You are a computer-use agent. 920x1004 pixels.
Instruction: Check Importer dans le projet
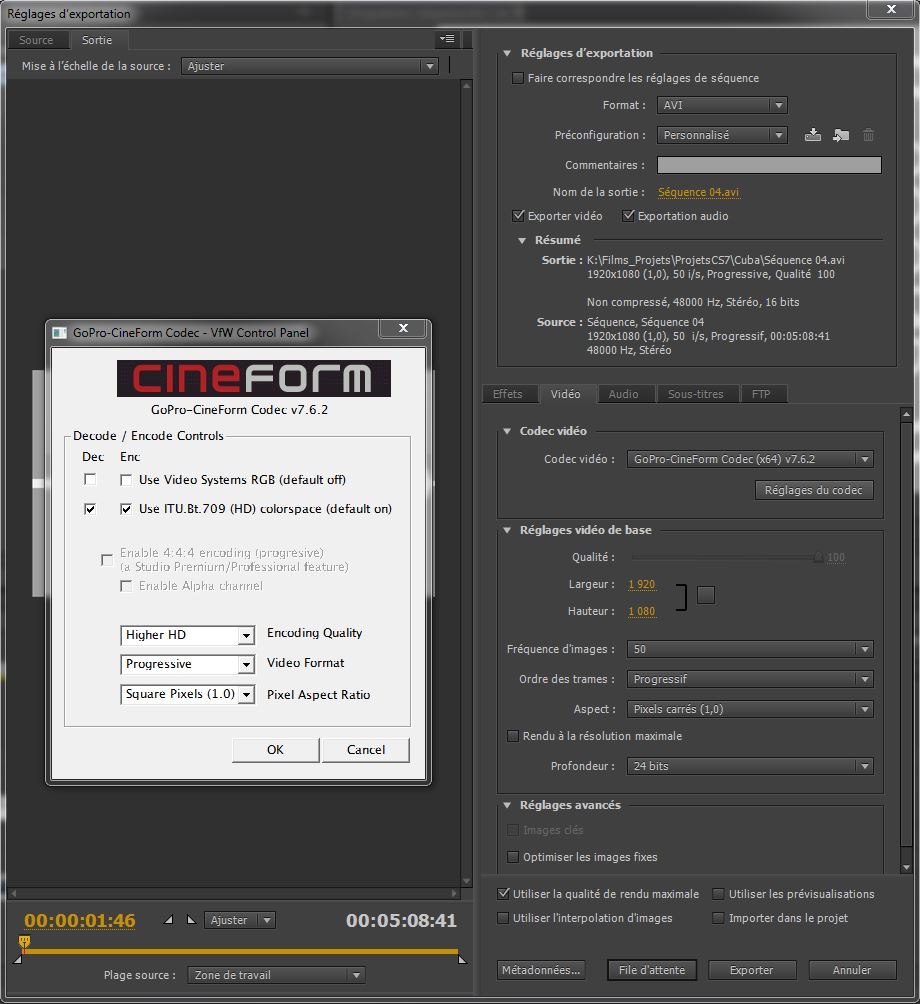[718, 918]
